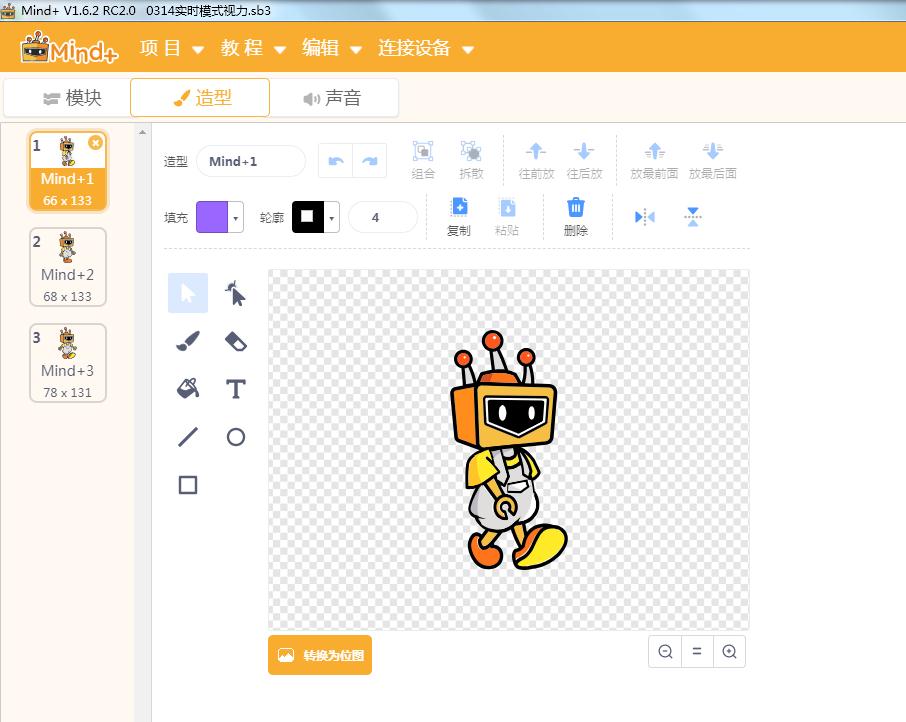This screenshot has height=722, width=906.
Task: Click the Delete (删除) trash icon
Action: [575, 207]
